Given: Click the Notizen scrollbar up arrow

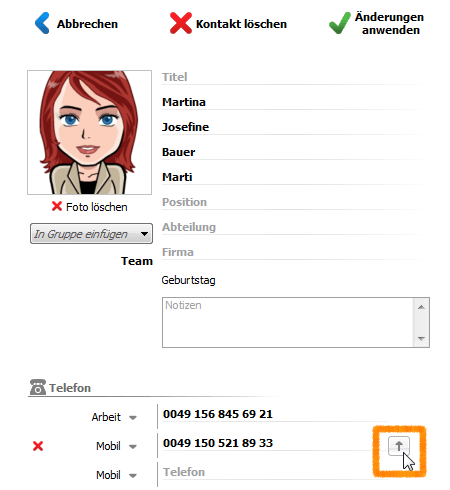Looking at the screenshot, I should 421,307.
